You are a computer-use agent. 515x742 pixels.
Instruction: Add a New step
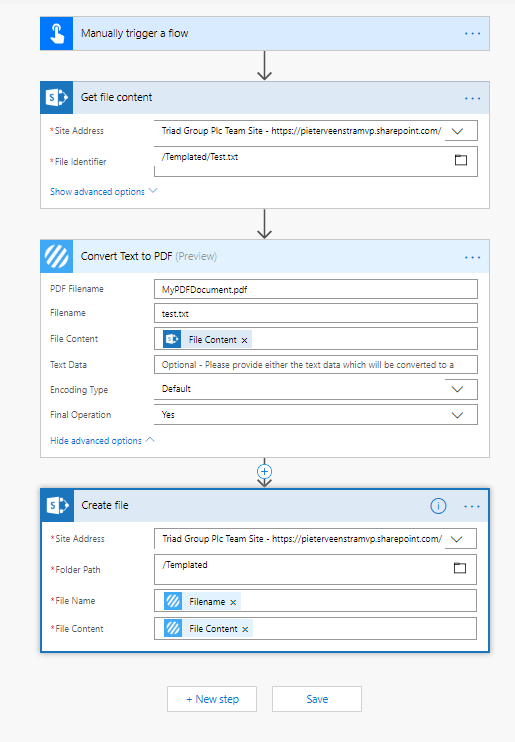coord(212,699)
